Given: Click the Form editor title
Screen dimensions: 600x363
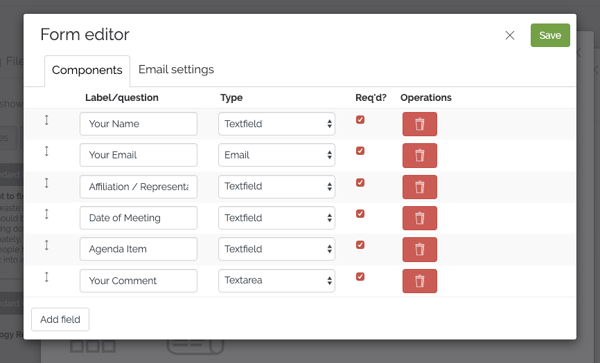Looking at the screenshot, I should point(85,34).
